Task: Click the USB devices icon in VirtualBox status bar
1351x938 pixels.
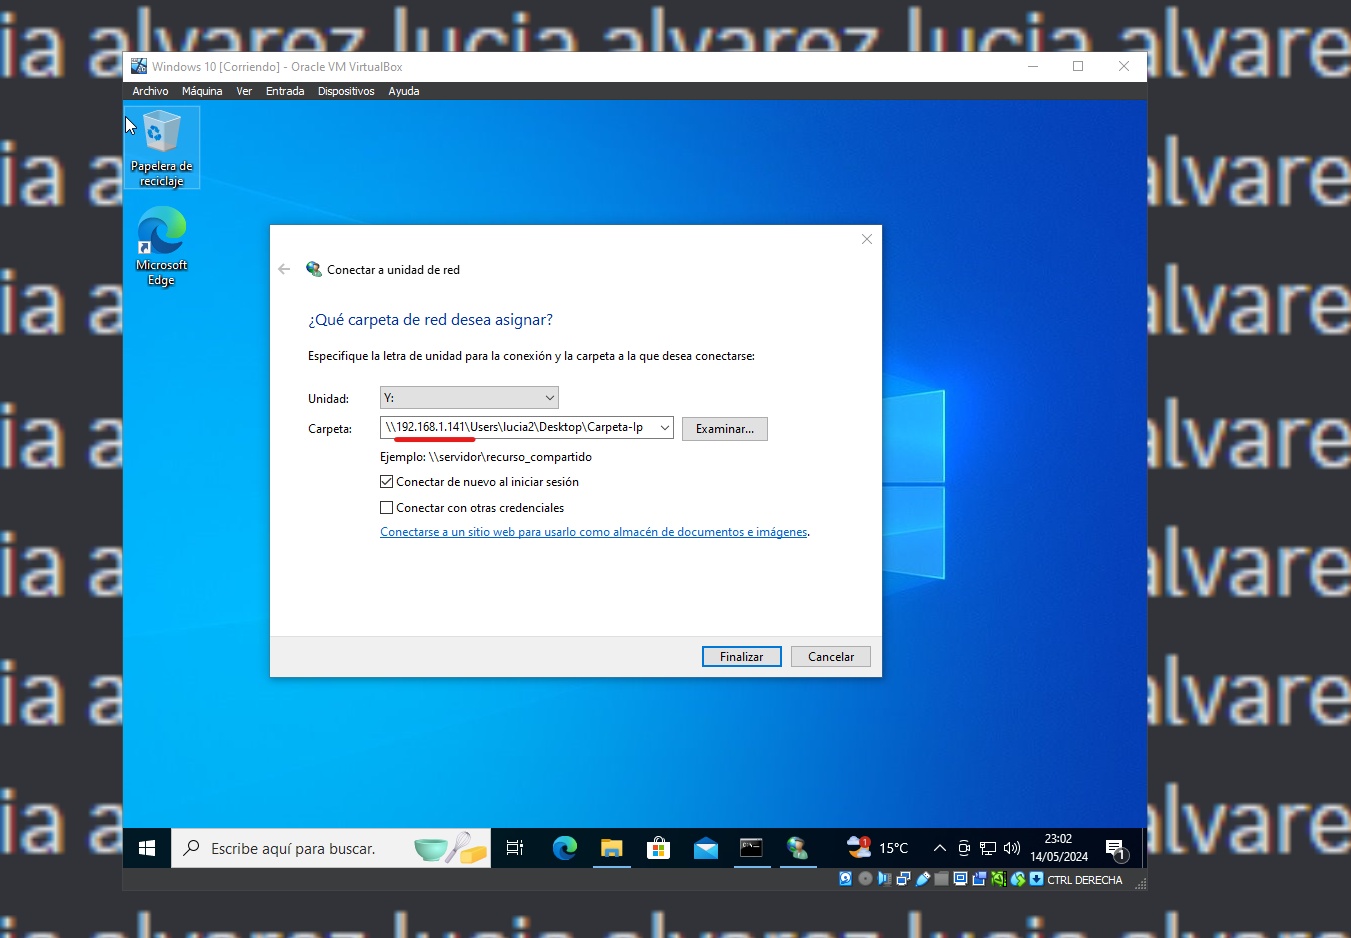Action: pyautogui.click(x=922, y=879)
